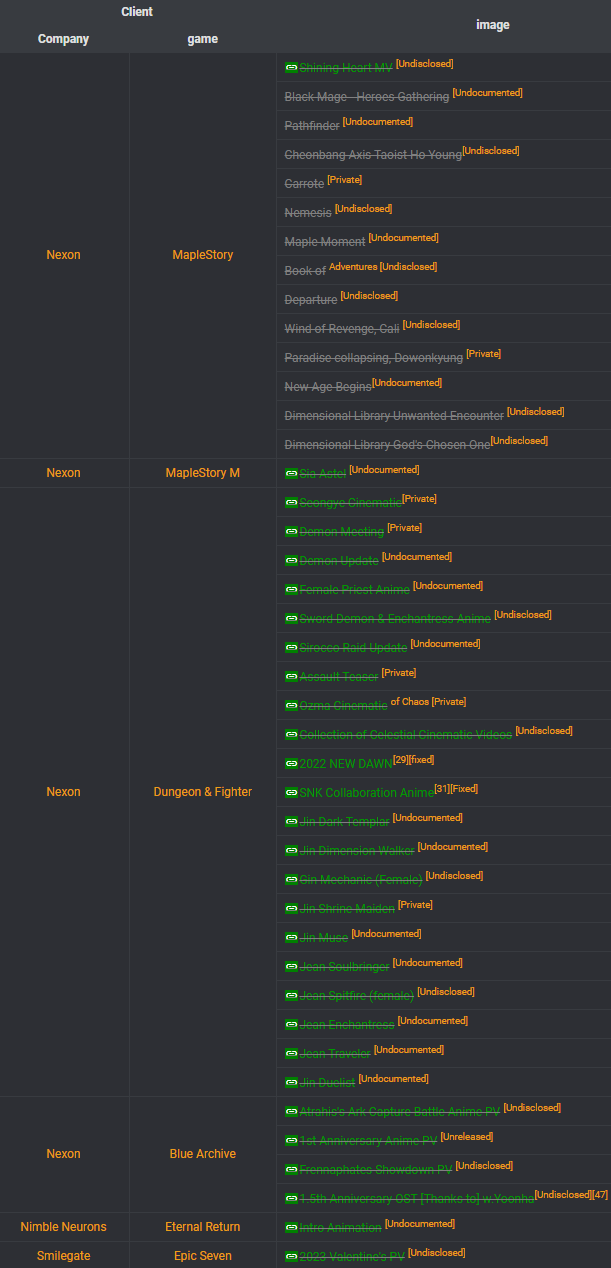Screen dimensions: 611x1268
Task: Select the Carrote entry text
Action: click(x=304, y=184)
